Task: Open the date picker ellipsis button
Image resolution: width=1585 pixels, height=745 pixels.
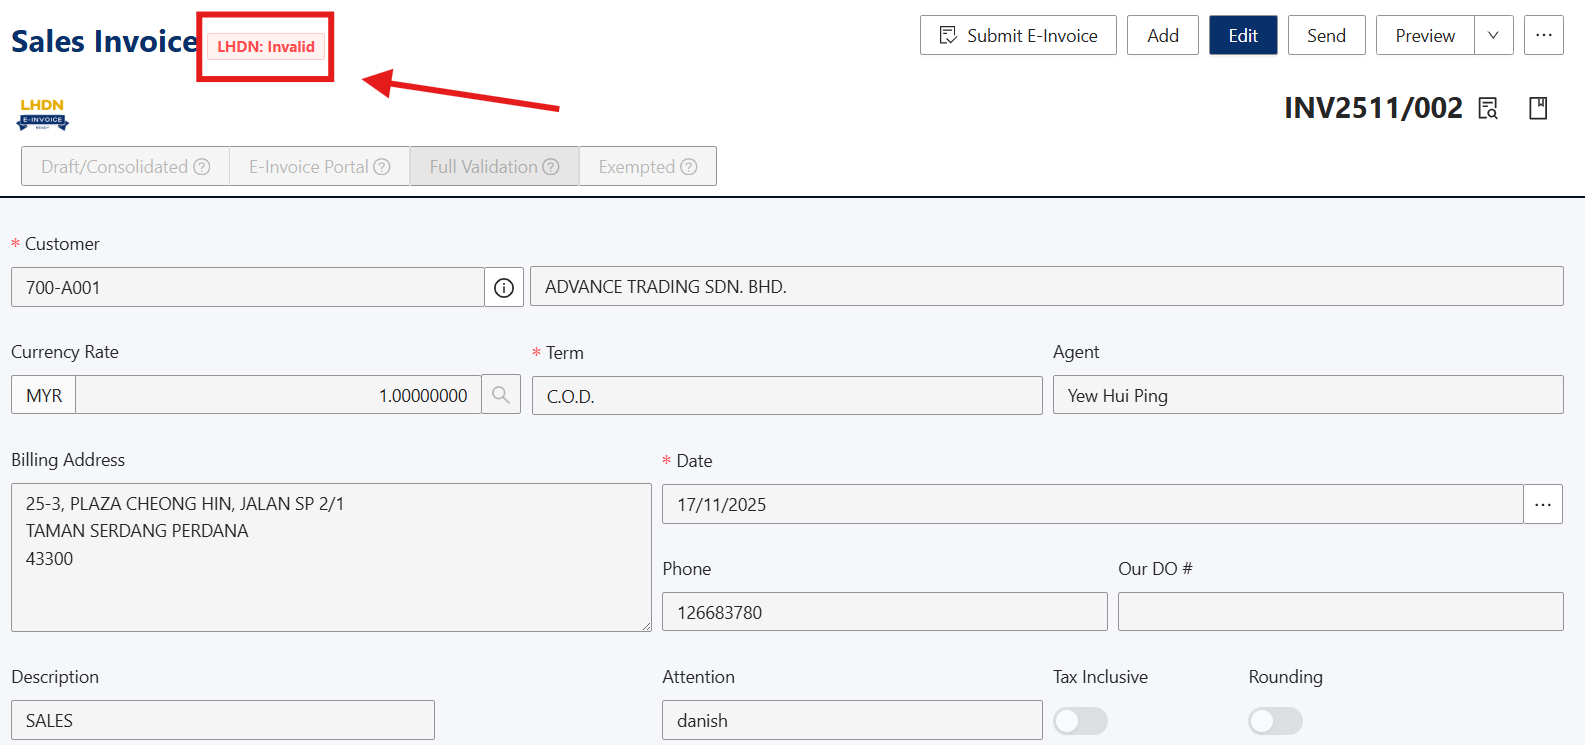Action: (x=1543, y=505)
